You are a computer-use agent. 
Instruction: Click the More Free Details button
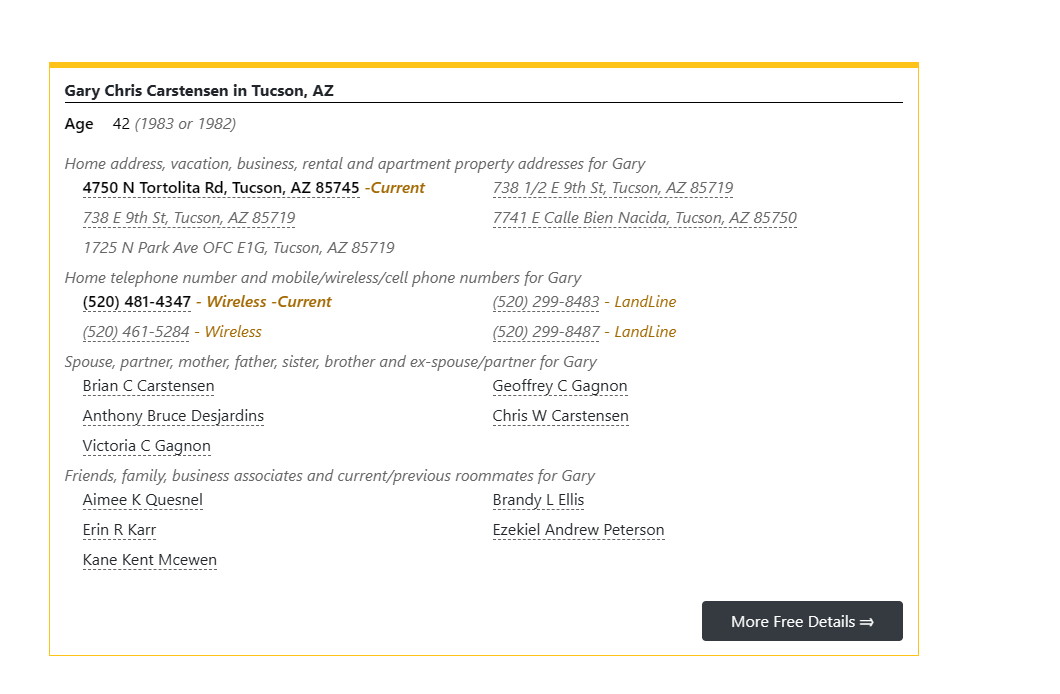tap(802, 621)
